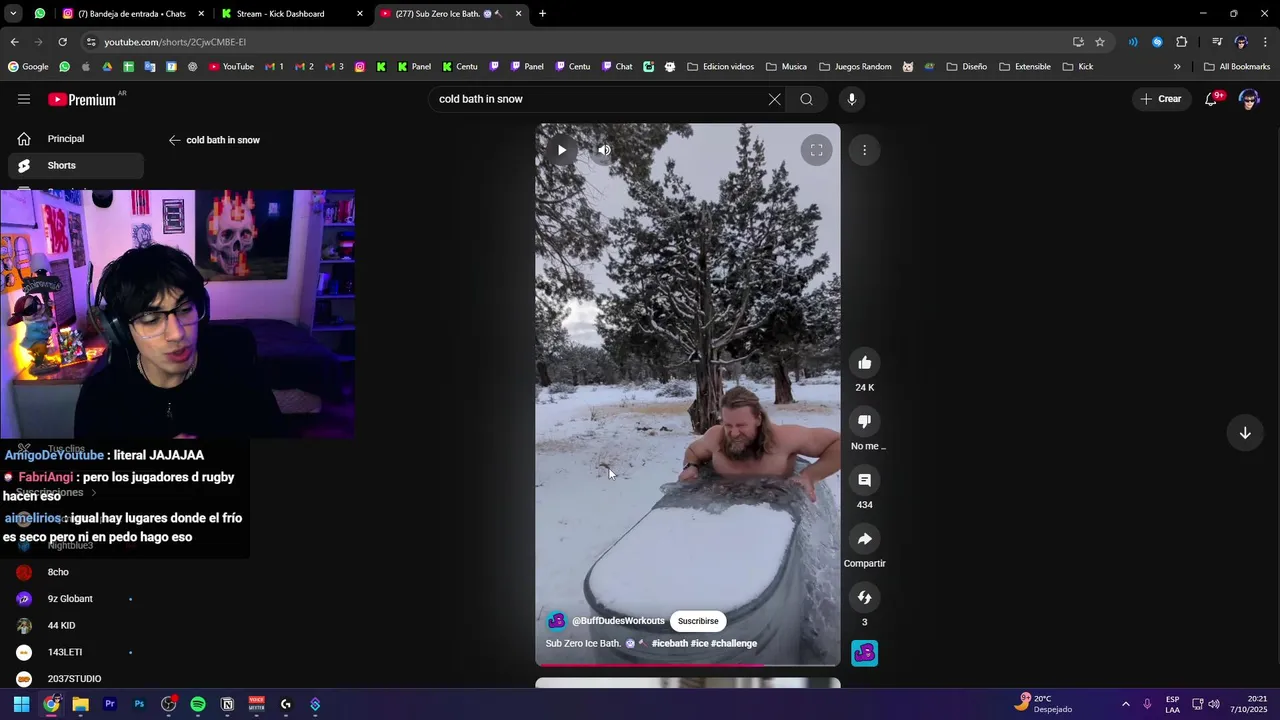The image size is (1280, 720).
Task: Subscribe with the Suscribirse button
Action: [x=698, y=621]
